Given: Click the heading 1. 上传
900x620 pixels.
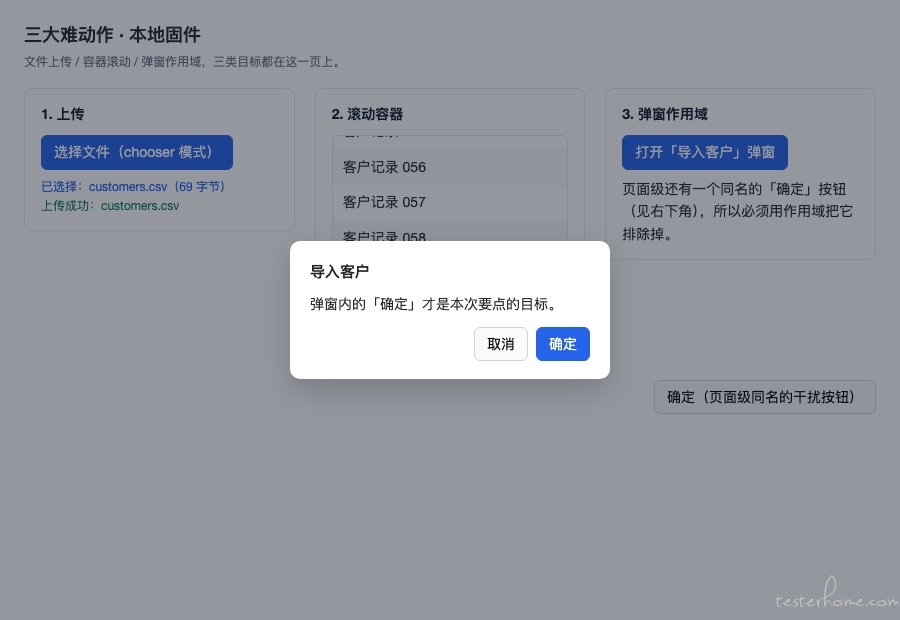Looking at the screenshot, I should click(x=63, y=114).
